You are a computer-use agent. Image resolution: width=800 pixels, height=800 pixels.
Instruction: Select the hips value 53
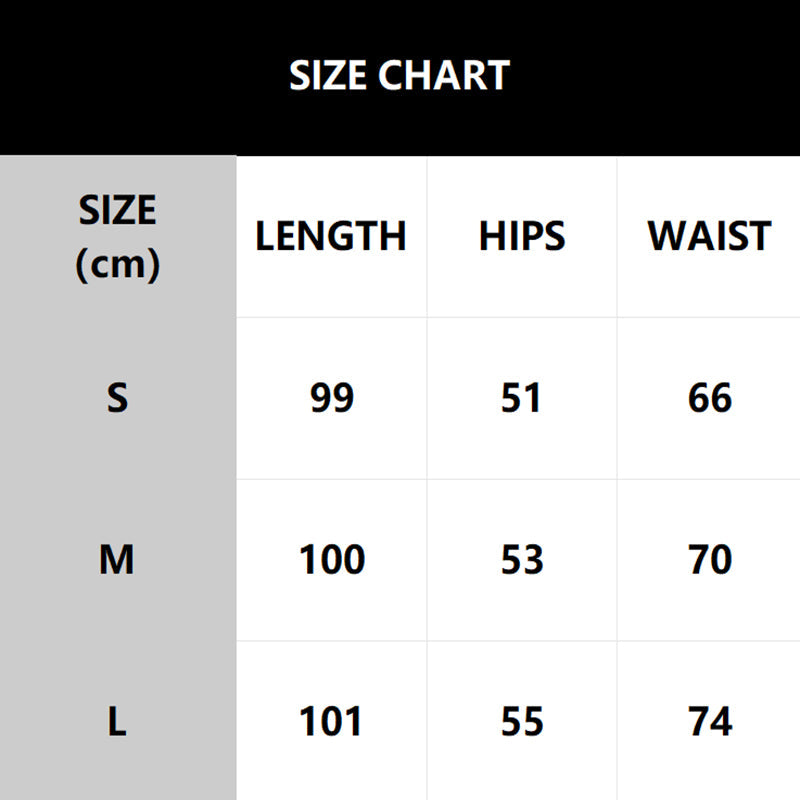pos(522,560)
